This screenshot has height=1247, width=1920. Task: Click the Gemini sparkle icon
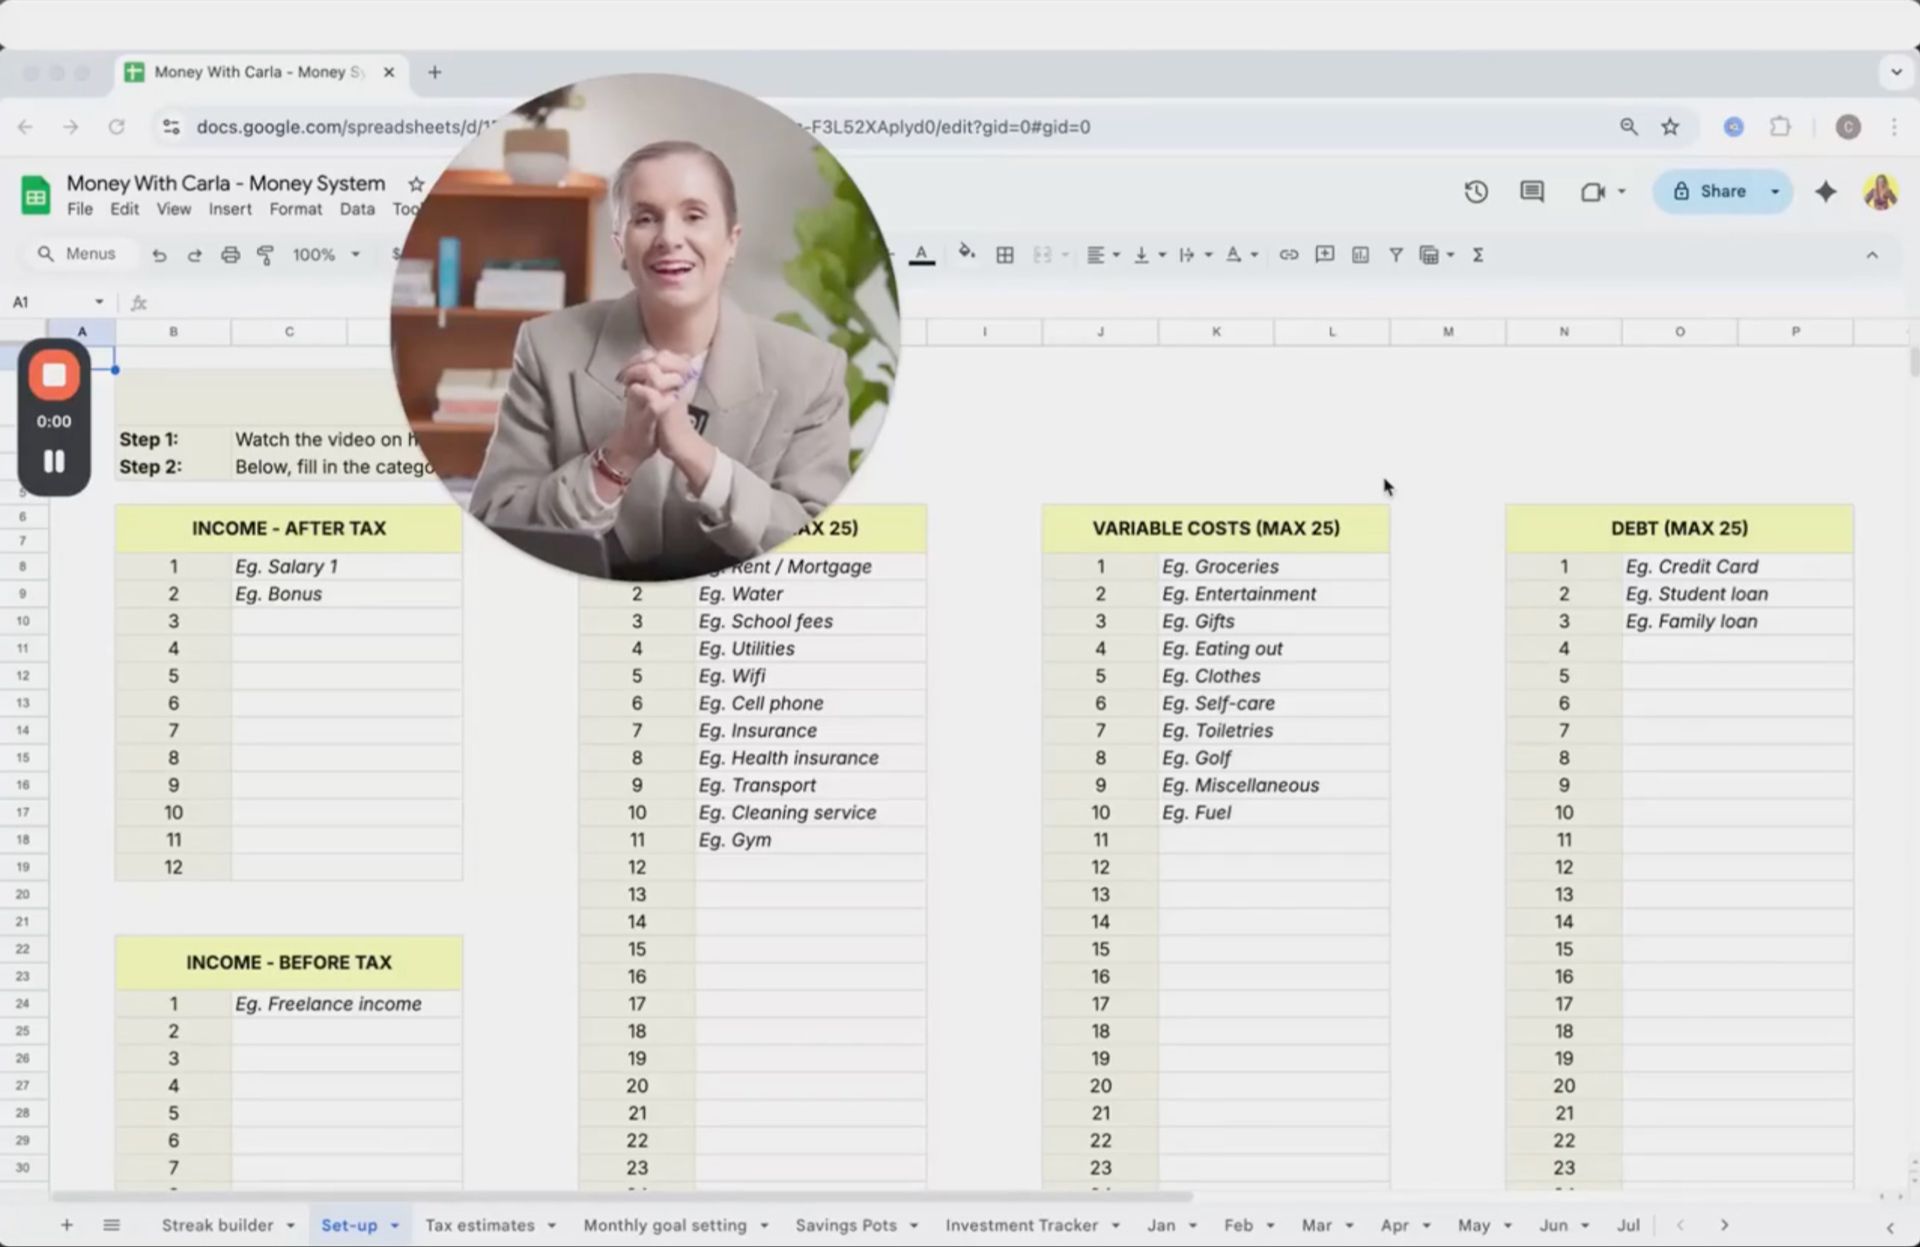1825,191
